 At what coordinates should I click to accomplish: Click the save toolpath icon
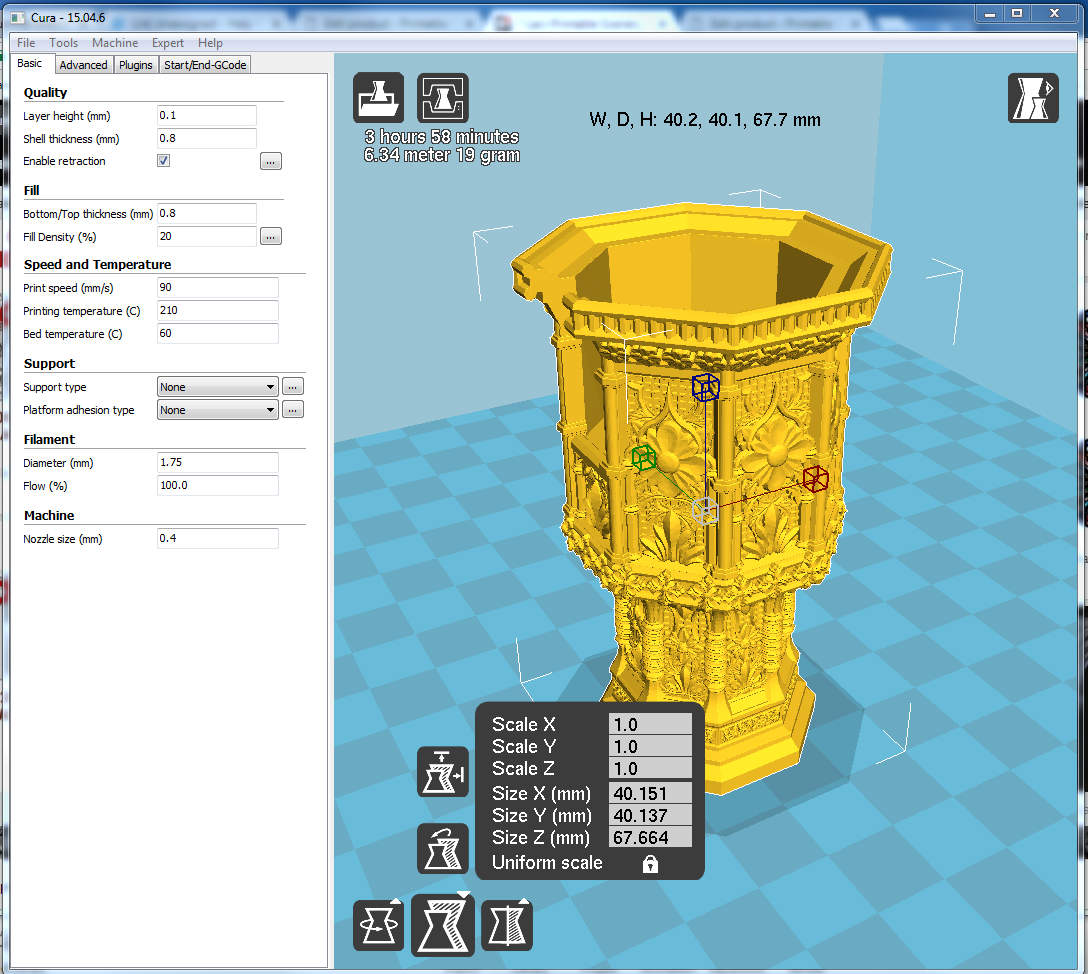tap(442, 98)
